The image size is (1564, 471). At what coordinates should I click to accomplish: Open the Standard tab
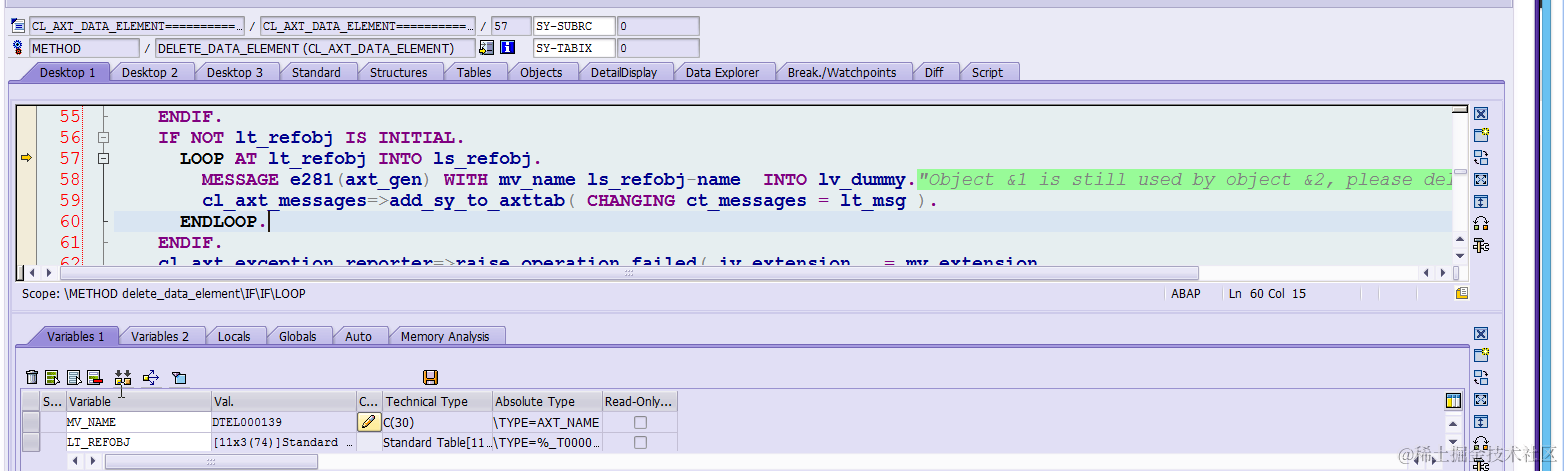coord(316,72)
